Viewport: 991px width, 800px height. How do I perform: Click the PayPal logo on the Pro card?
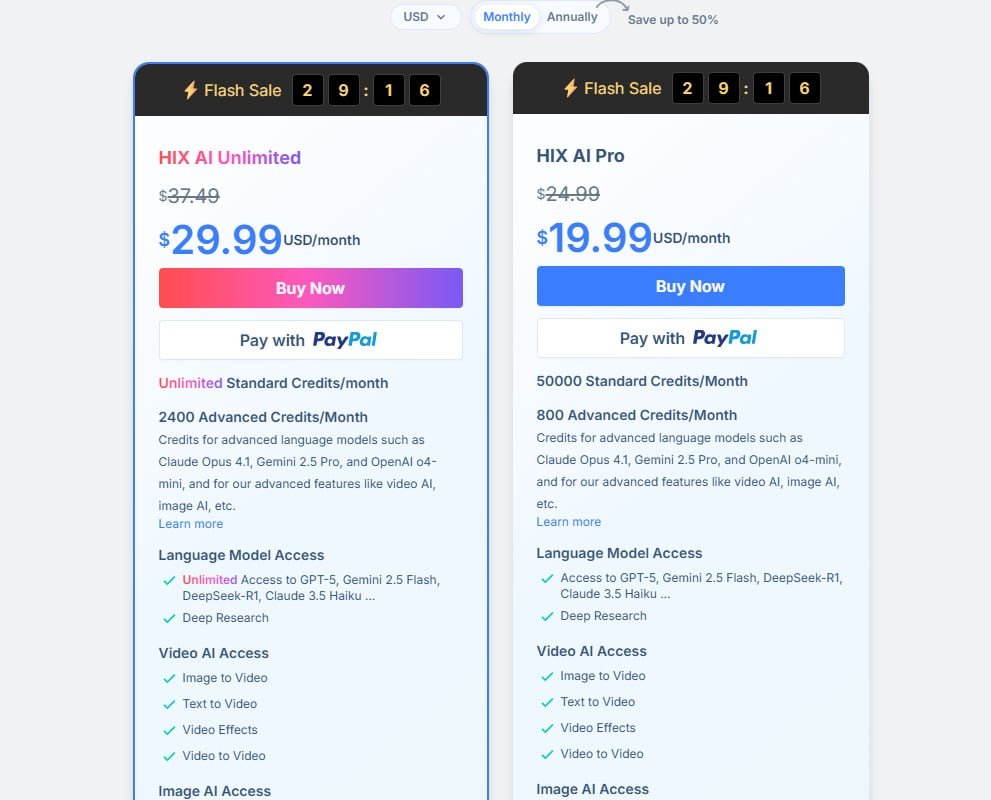724,338
